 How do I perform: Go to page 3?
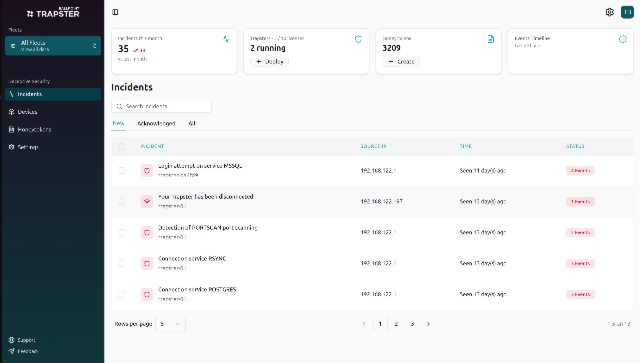pyautogui.click(x=412, y=324)
